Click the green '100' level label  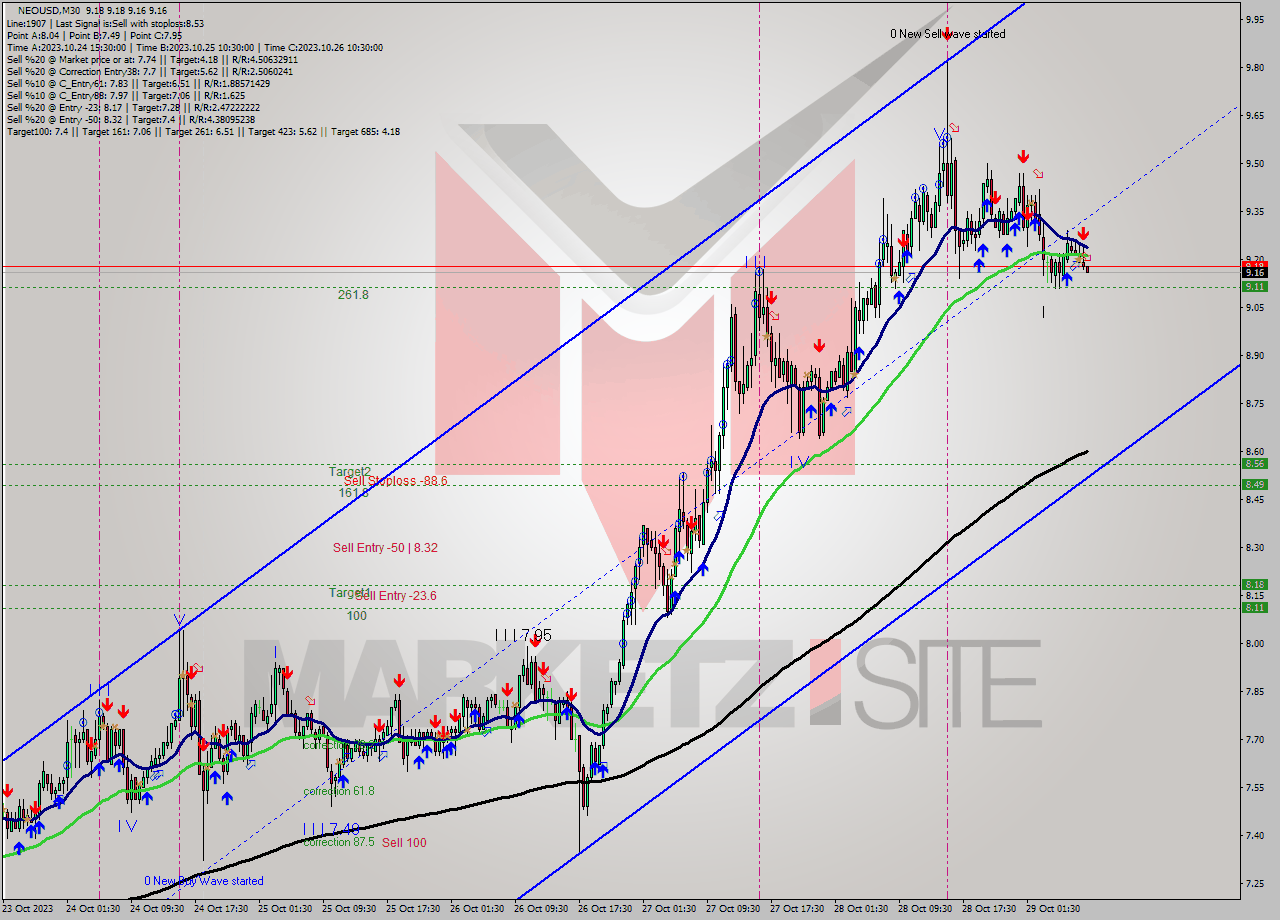pos(356,616)
